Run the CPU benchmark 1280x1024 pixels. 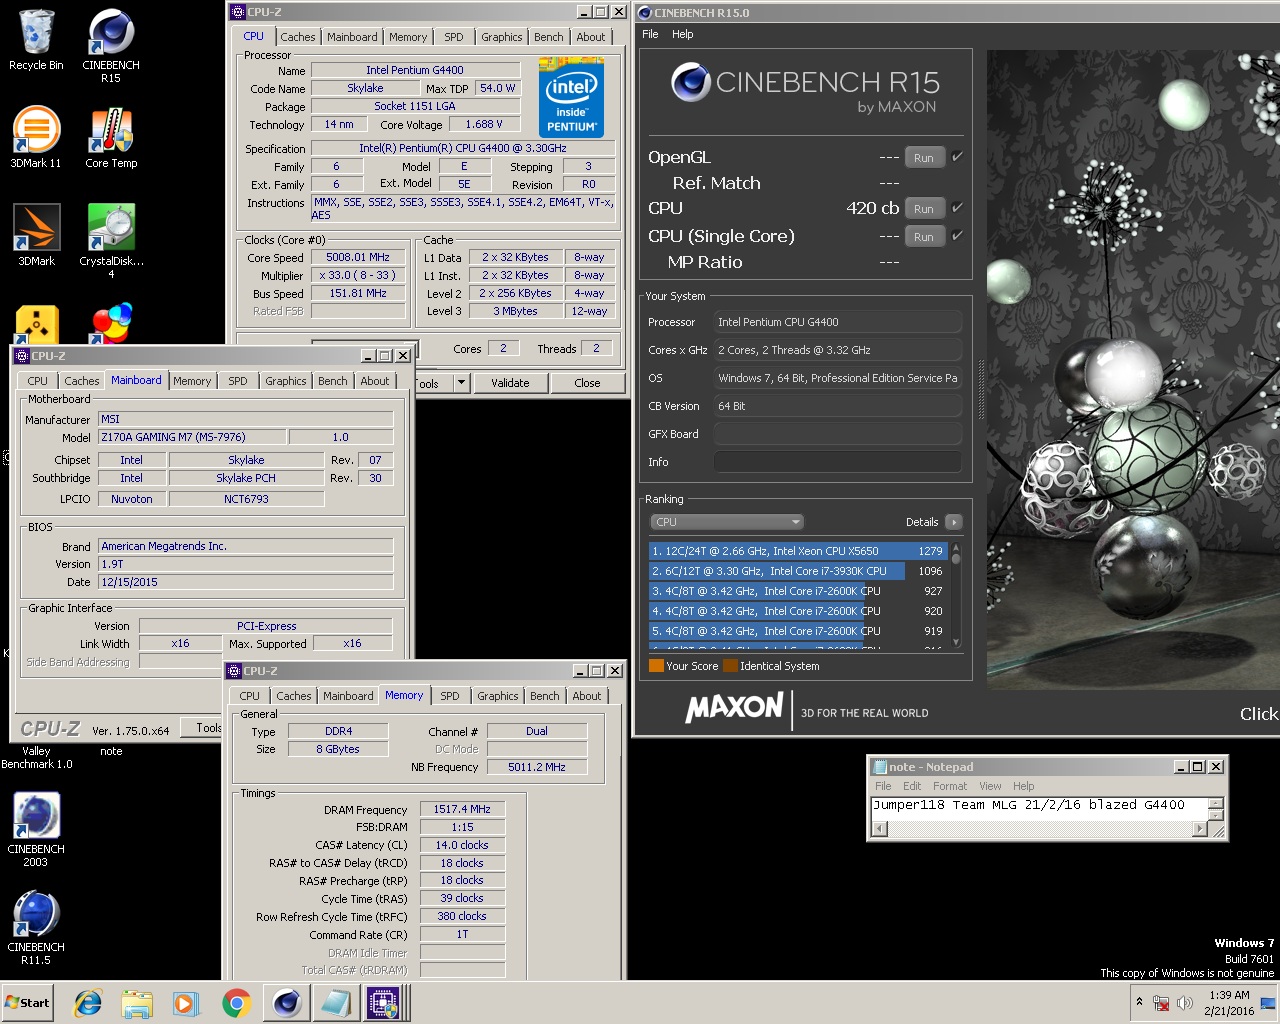924,208
